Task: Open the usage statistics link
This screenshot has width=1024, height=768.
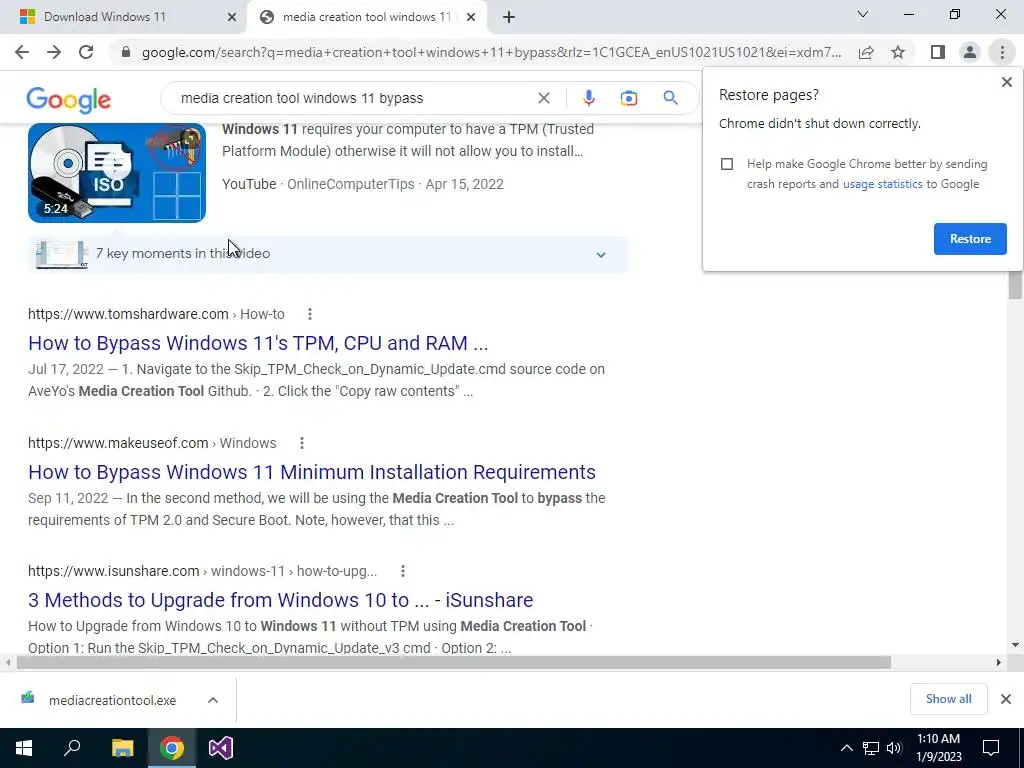Action: [882, 184]
